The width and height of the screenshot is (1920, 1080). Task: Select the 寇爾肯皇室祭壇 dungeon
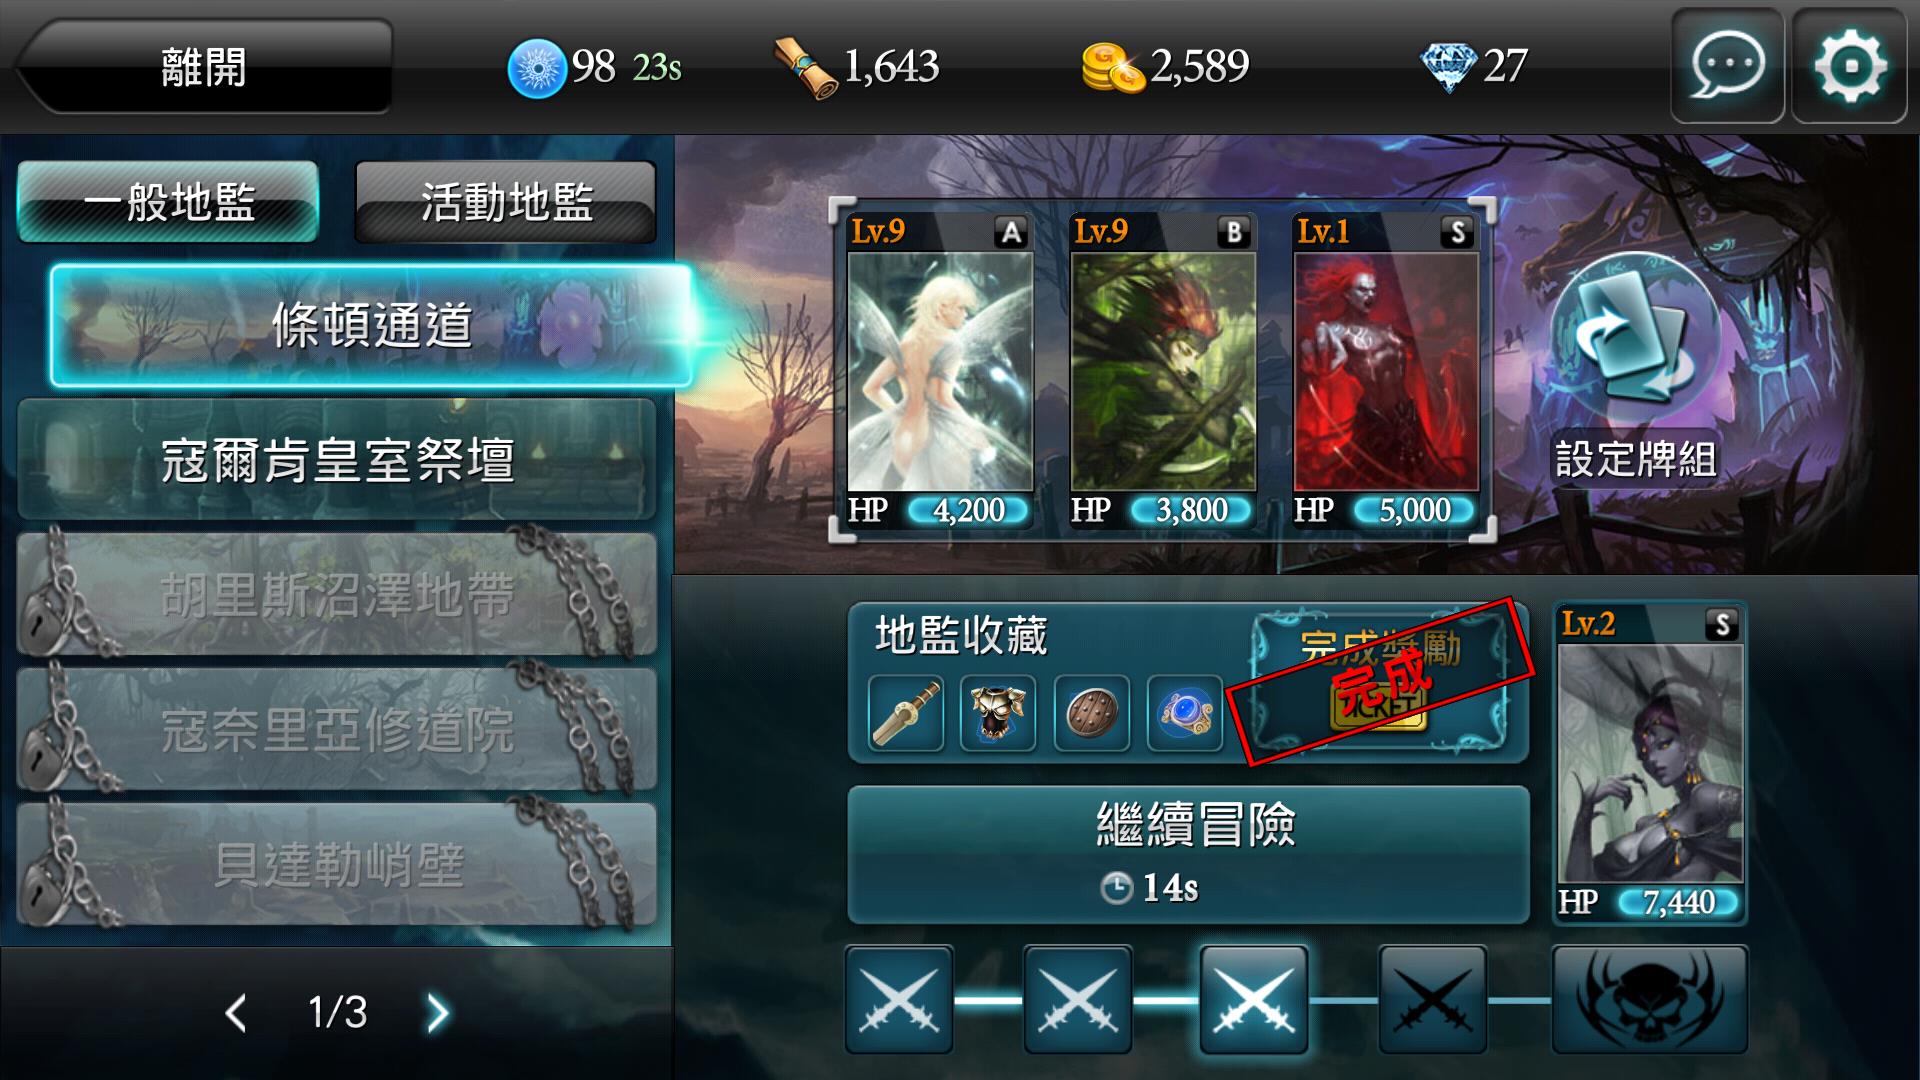pyautogui.click(x=337, y=459)
